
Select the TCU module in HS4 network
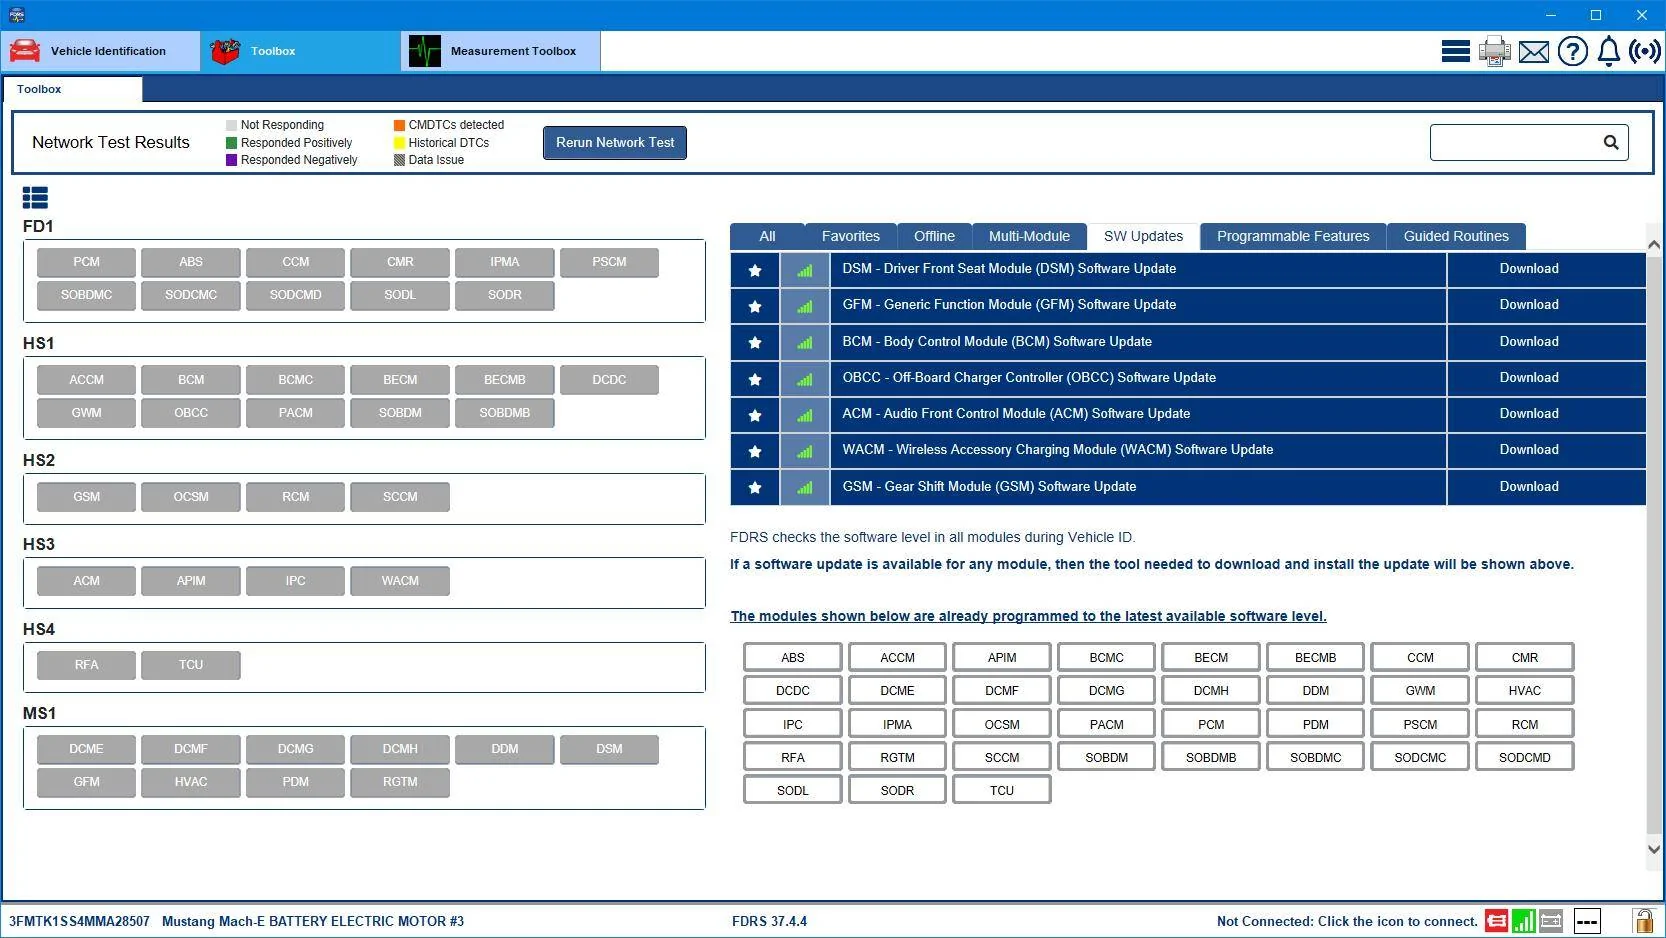tap(191, 665)
